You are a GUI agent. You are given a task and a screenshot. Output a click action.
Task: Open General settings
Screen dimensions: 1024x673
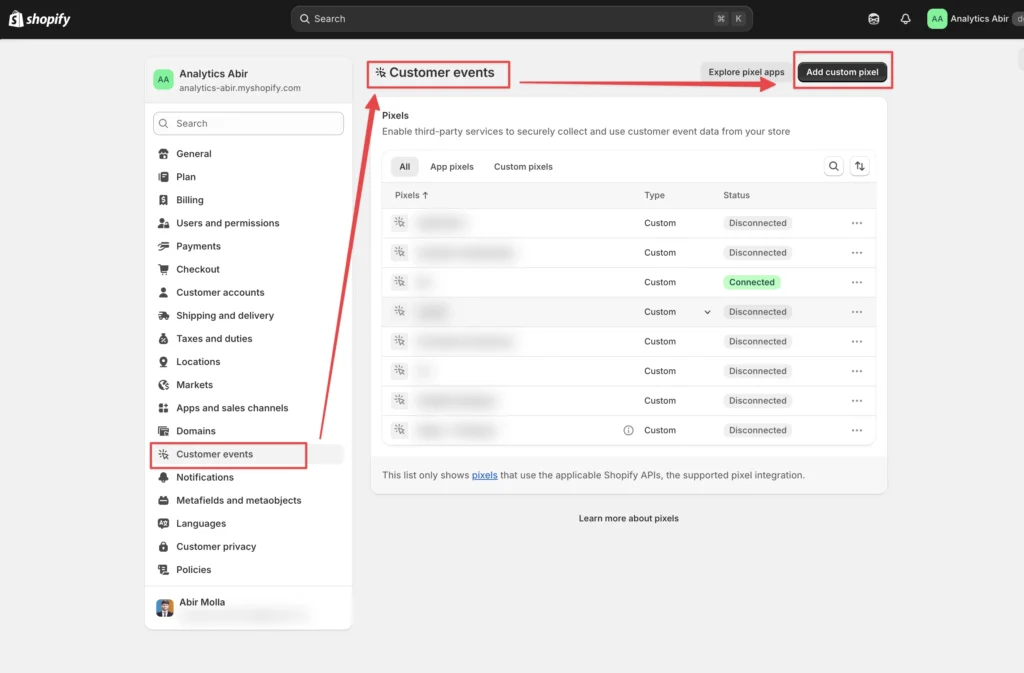(x=193, y=154)
